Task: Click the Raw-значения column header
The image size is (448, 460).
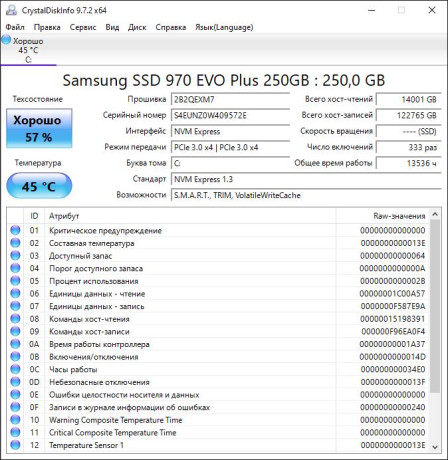Action: pos(383,216)
